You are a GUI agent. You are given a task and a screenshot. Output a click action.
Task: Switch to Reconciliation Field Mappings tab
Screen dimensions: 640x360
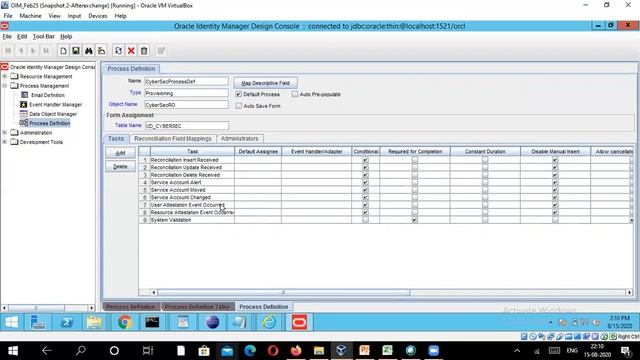173,139
